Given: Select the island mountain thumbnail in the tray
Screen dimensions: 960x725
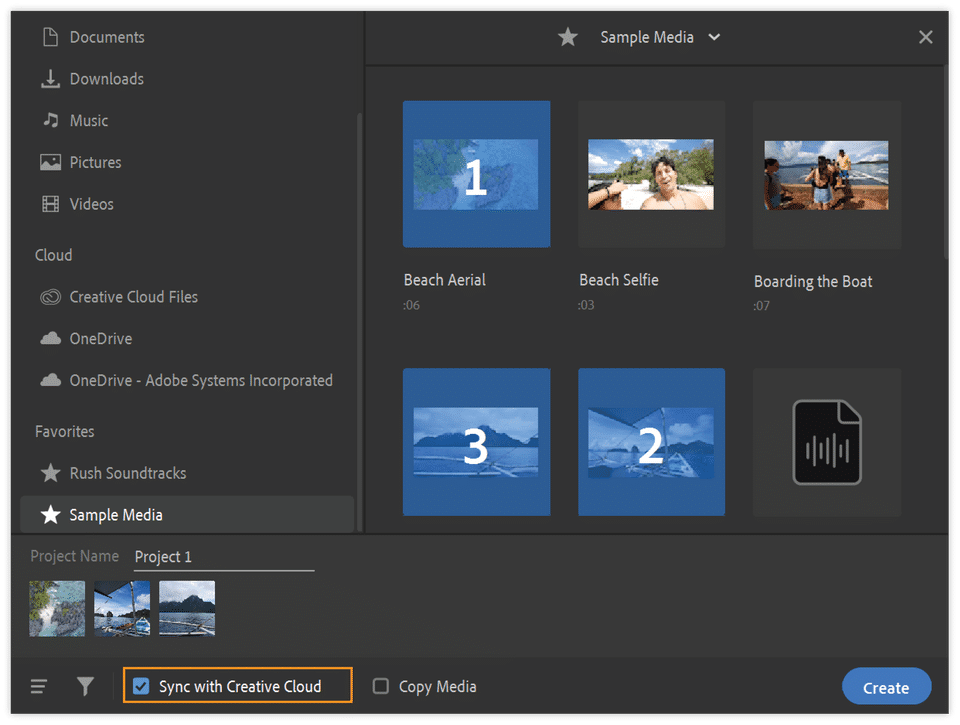Looking at the screenshot, I should click(187, 609).
